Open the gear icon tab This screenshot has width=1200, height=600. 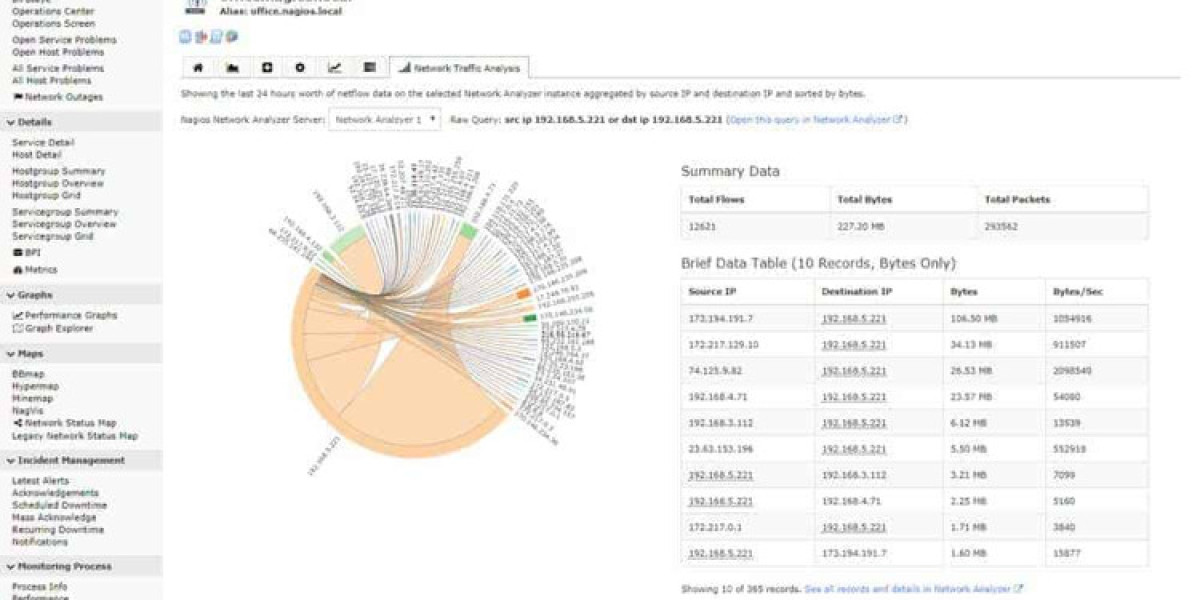pos(300,68)
